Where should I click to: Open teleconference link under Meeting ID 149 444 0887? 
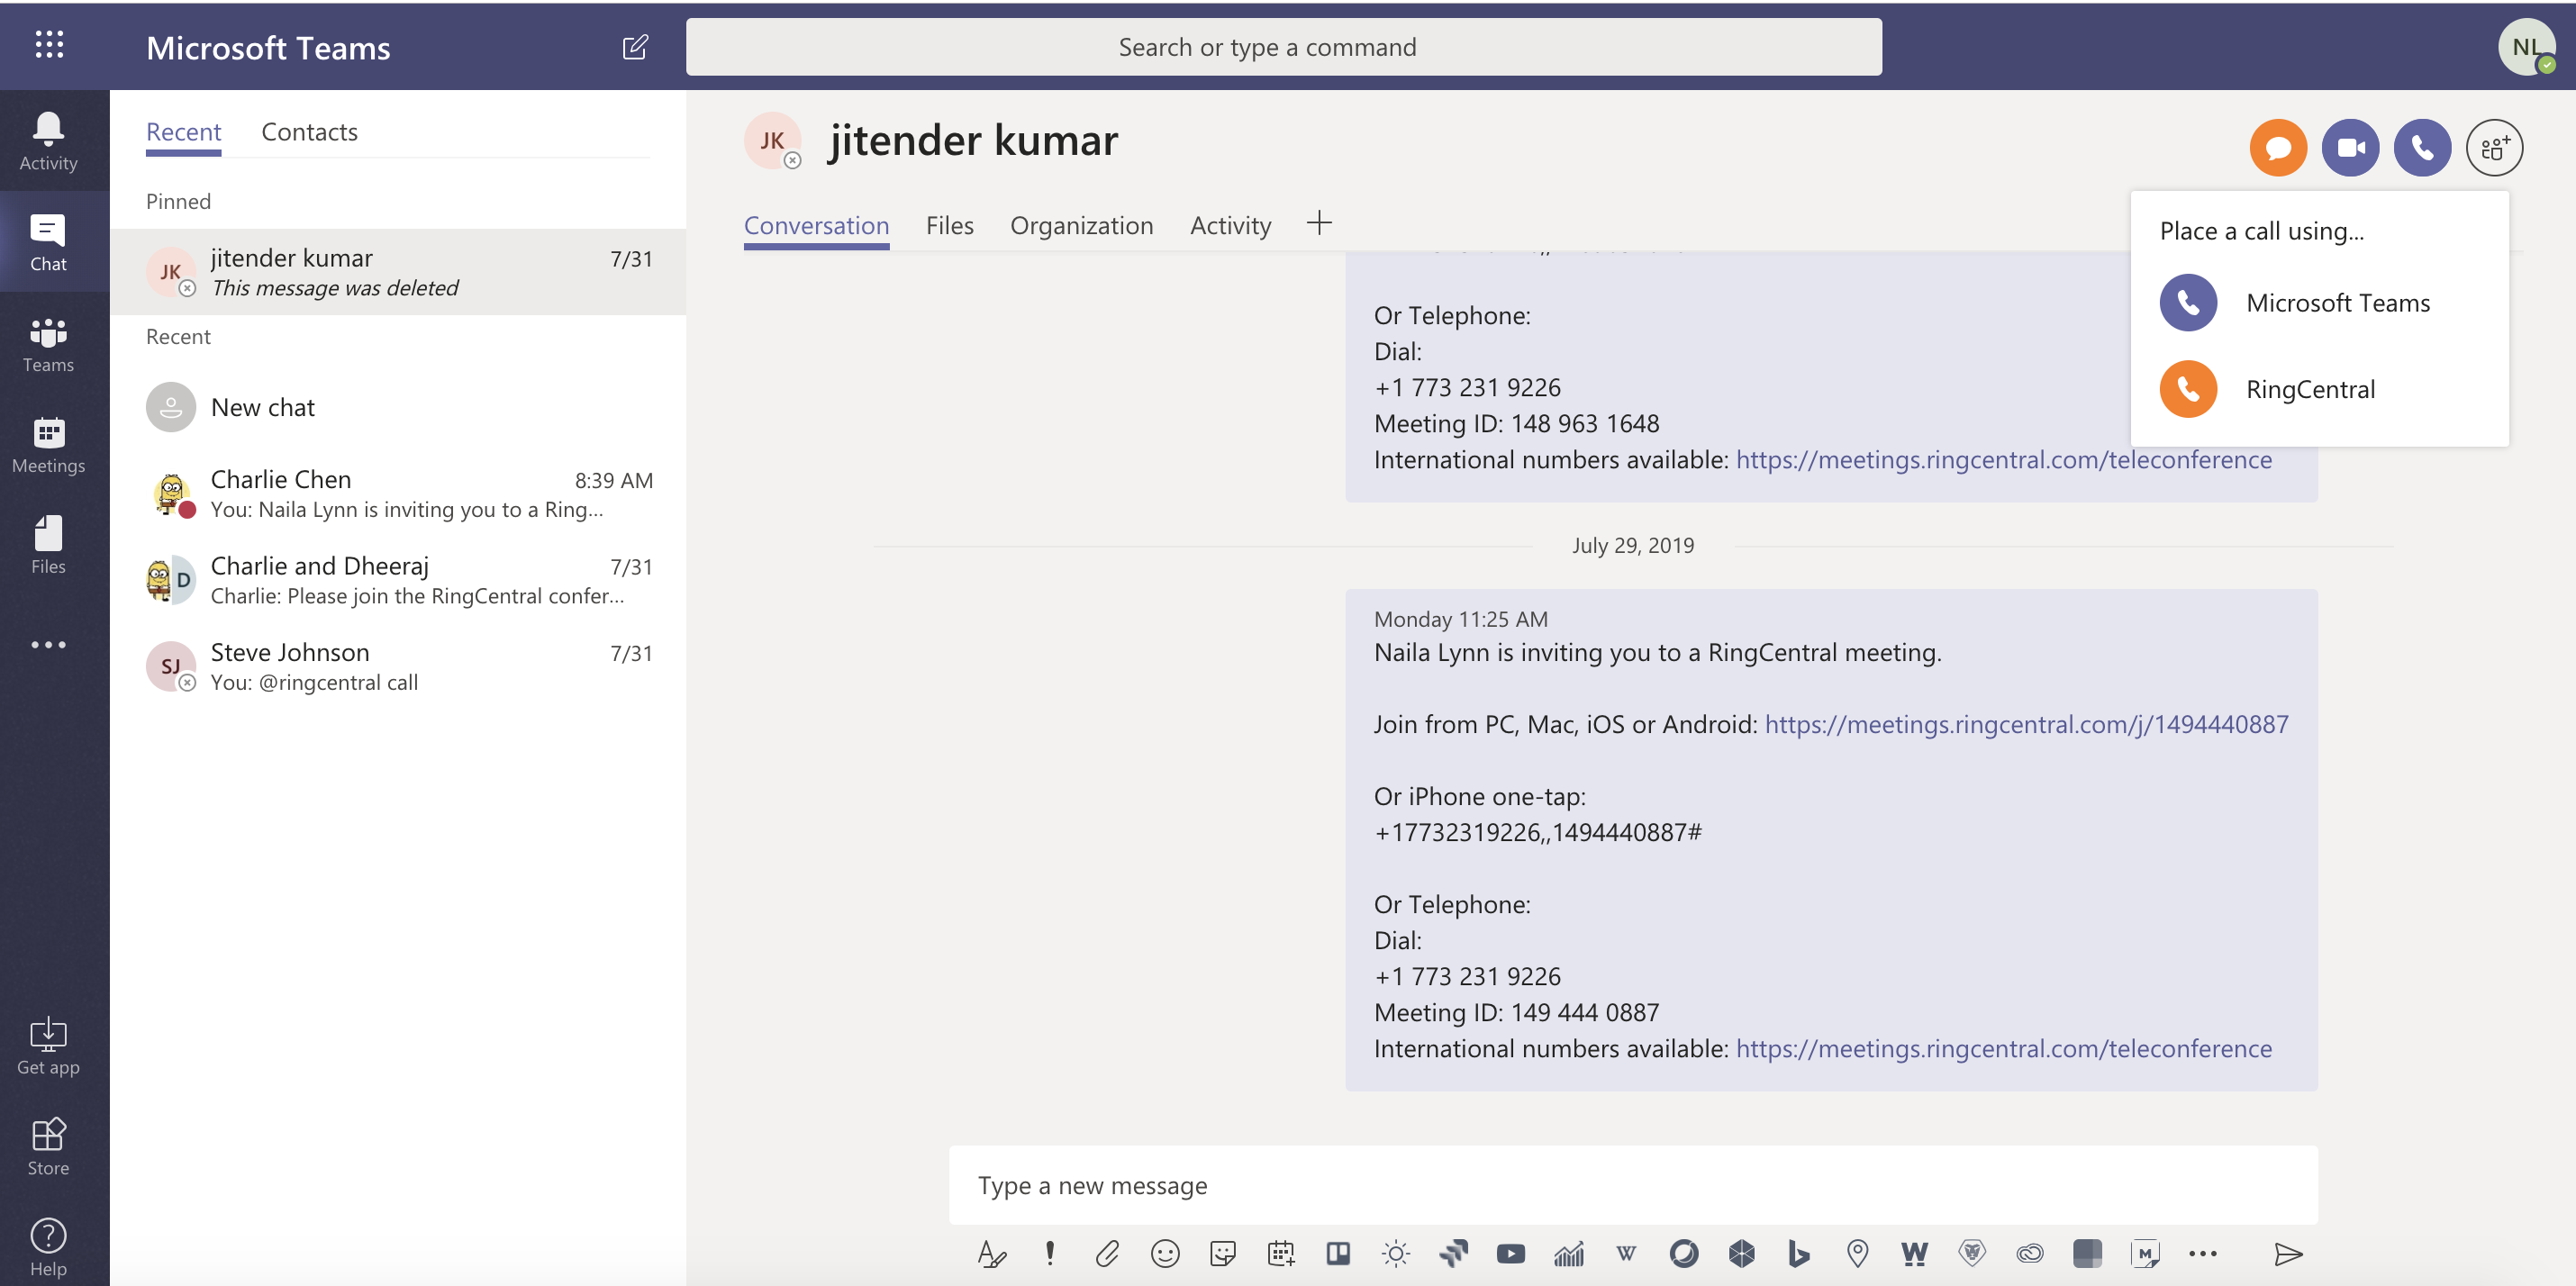(2004, 1048)
